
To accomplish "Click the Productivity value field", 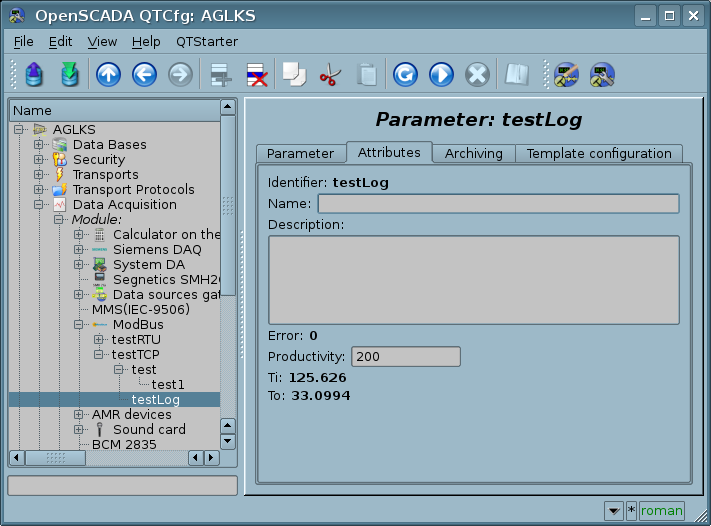I will tap(405, 357).
